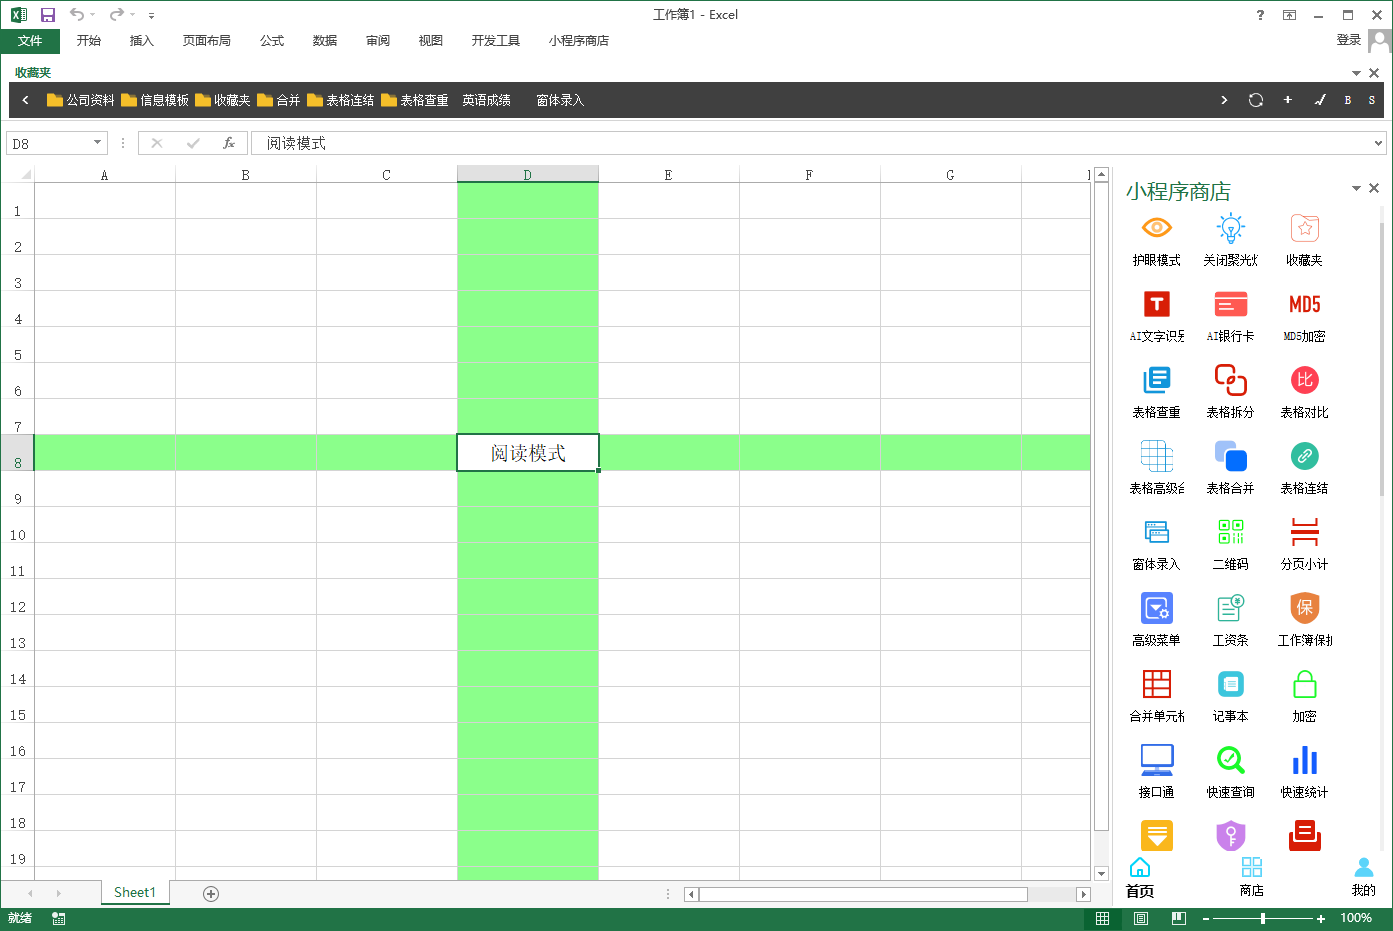Go to the 商店 tab at panel bottom
The image size is (1393, 931).
pos(1251,877)
